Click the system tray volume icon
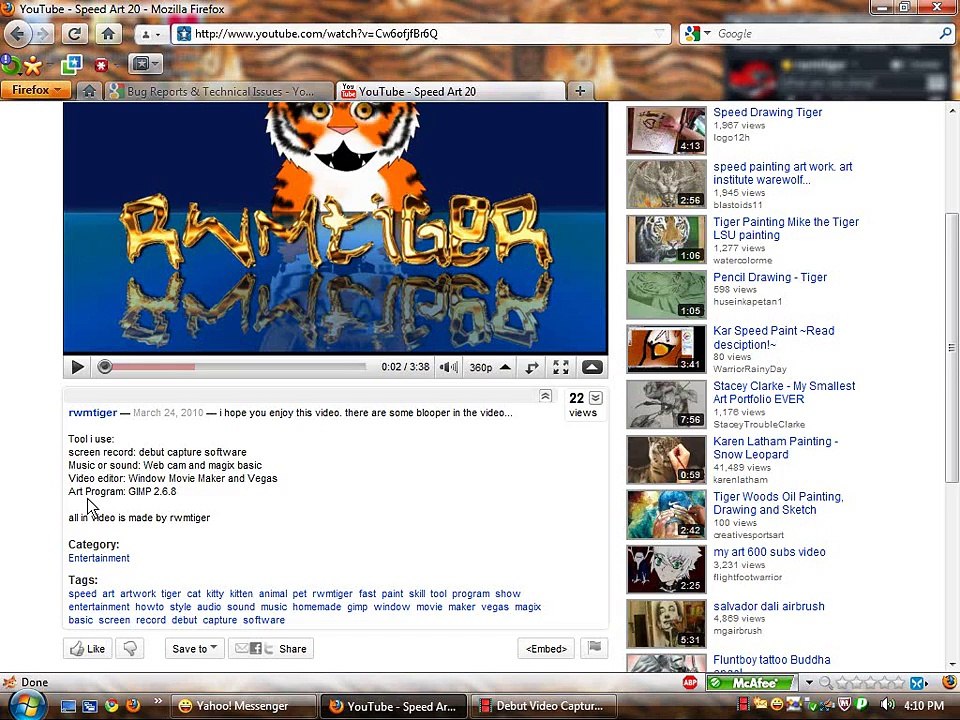 click(x=886, y=705)
